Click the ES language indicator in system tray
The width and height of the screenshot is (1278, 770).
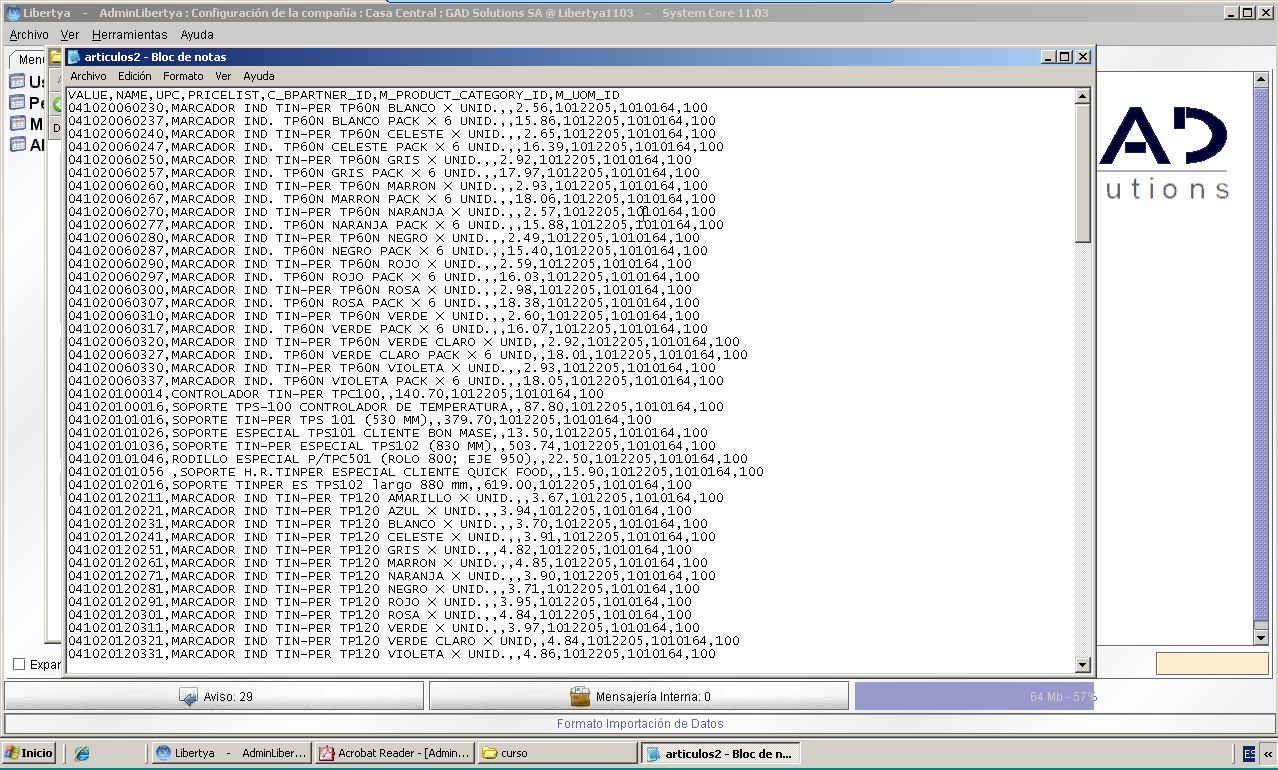click(1250, 753)
